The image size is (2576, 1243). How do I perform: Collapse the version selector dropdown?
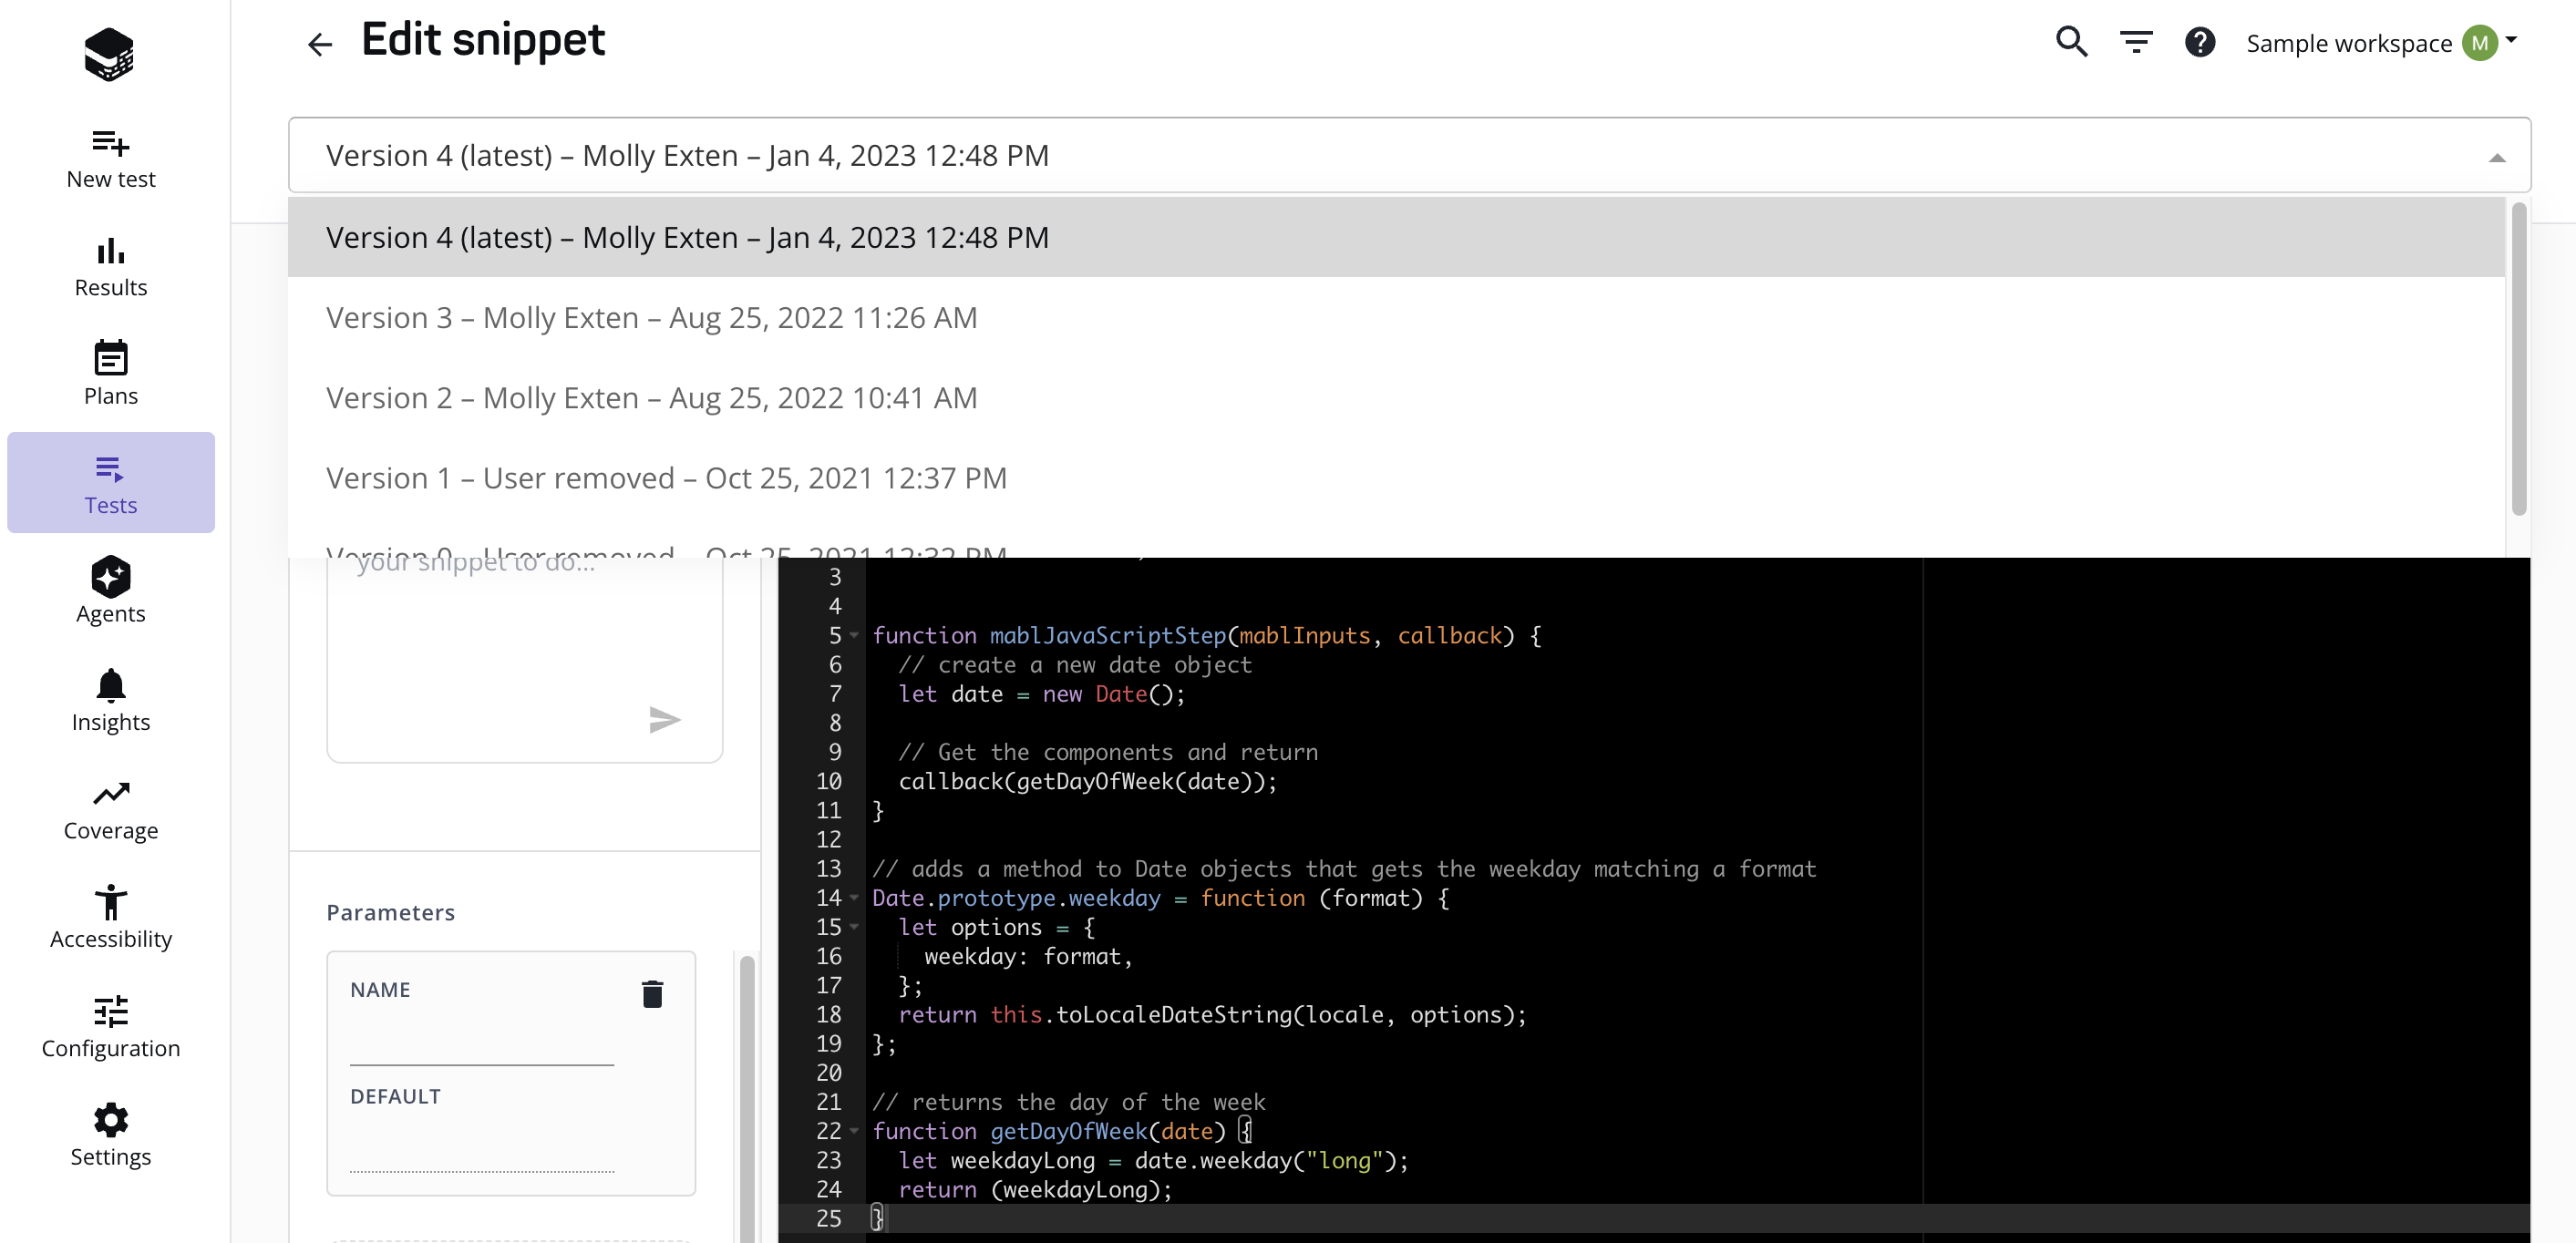click(2497, 156)
